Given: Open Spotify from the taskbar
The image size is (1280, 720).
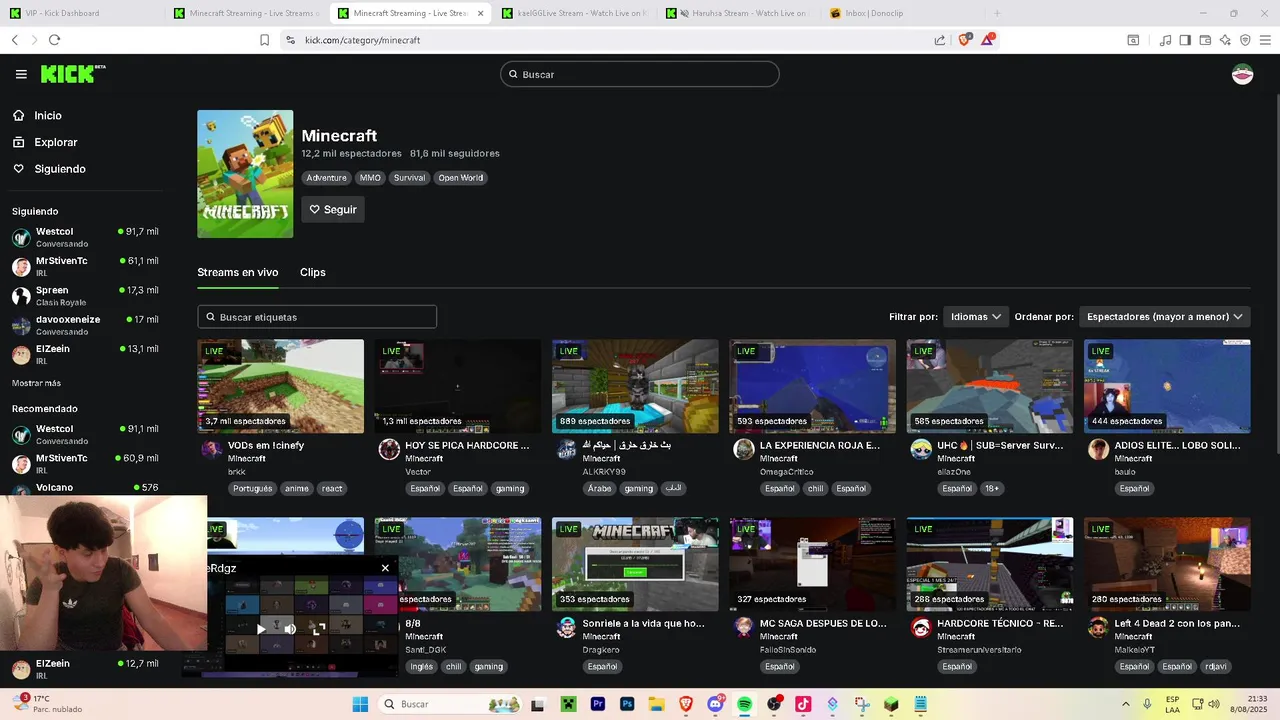Looking at the screenshot, I should [744, 704].
